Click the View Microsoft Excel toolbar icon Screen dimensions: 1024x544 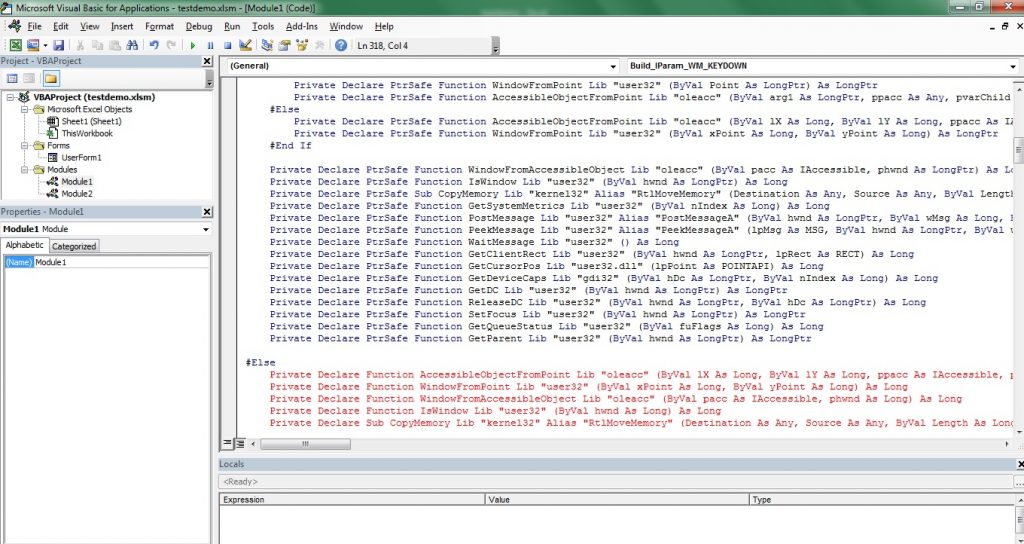[16, 46]
